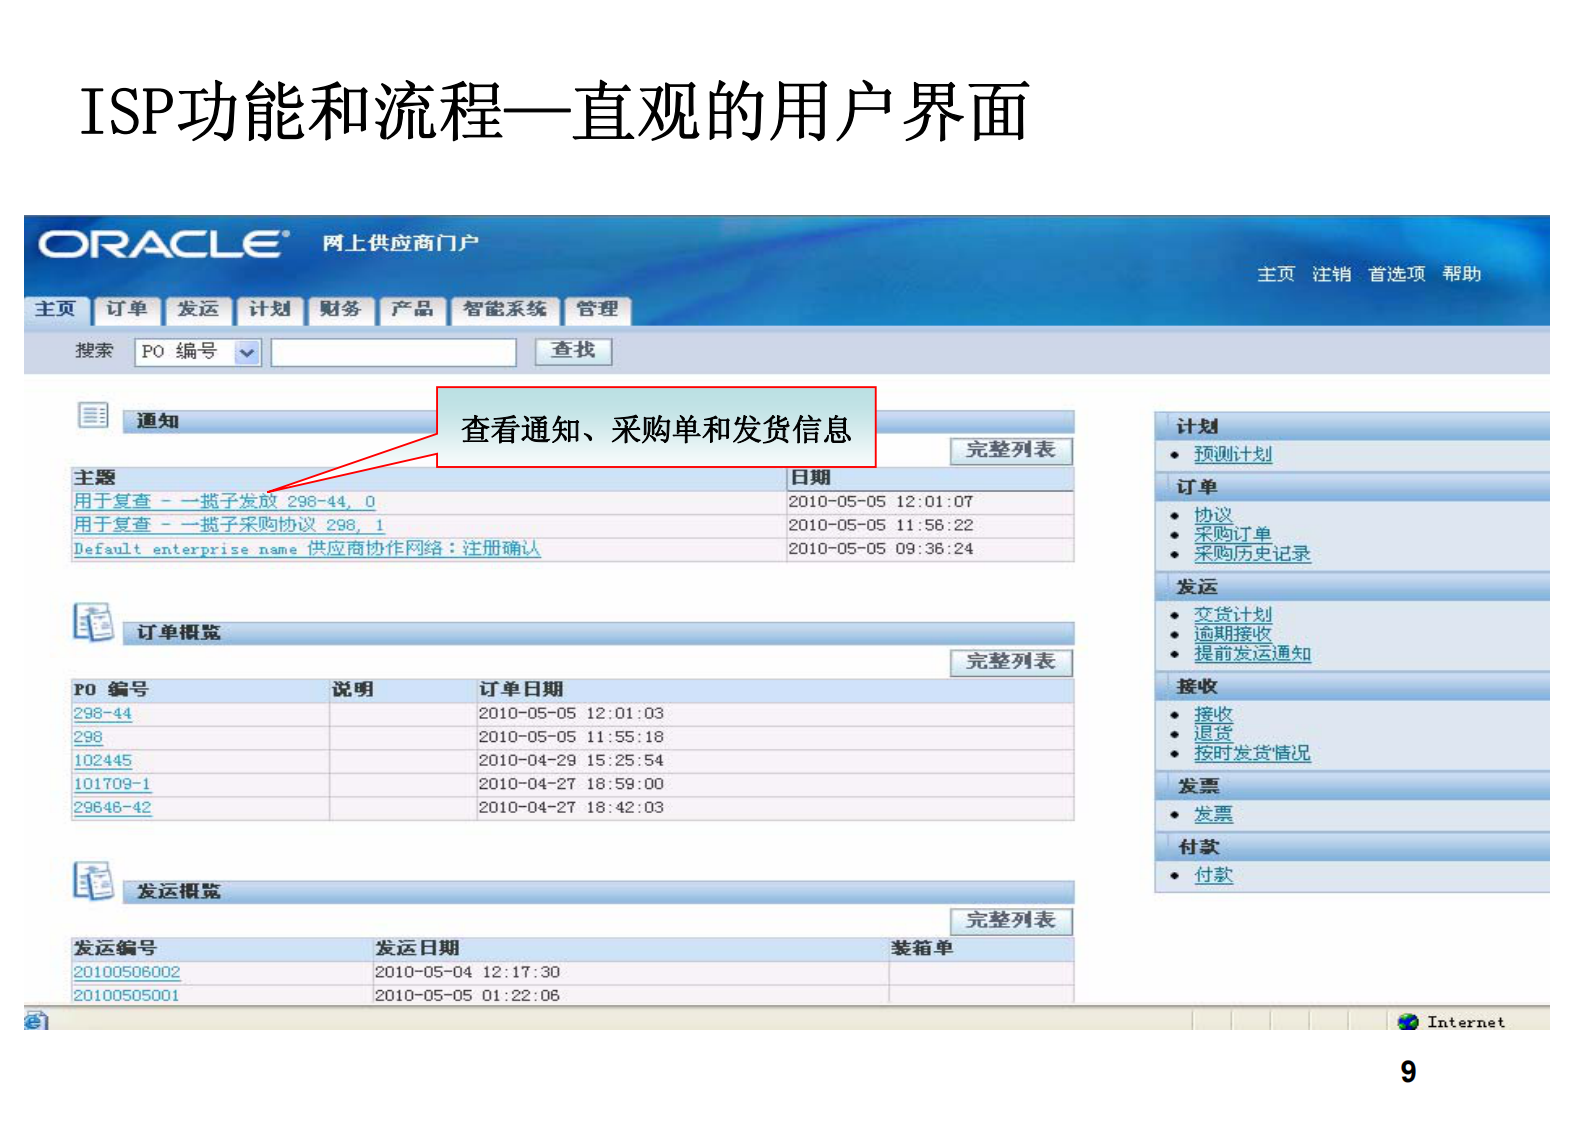This screenshot has width=1587, height=1122.
Task: Click Internet Explorer status bar page icon
Action: point(35,1021)
